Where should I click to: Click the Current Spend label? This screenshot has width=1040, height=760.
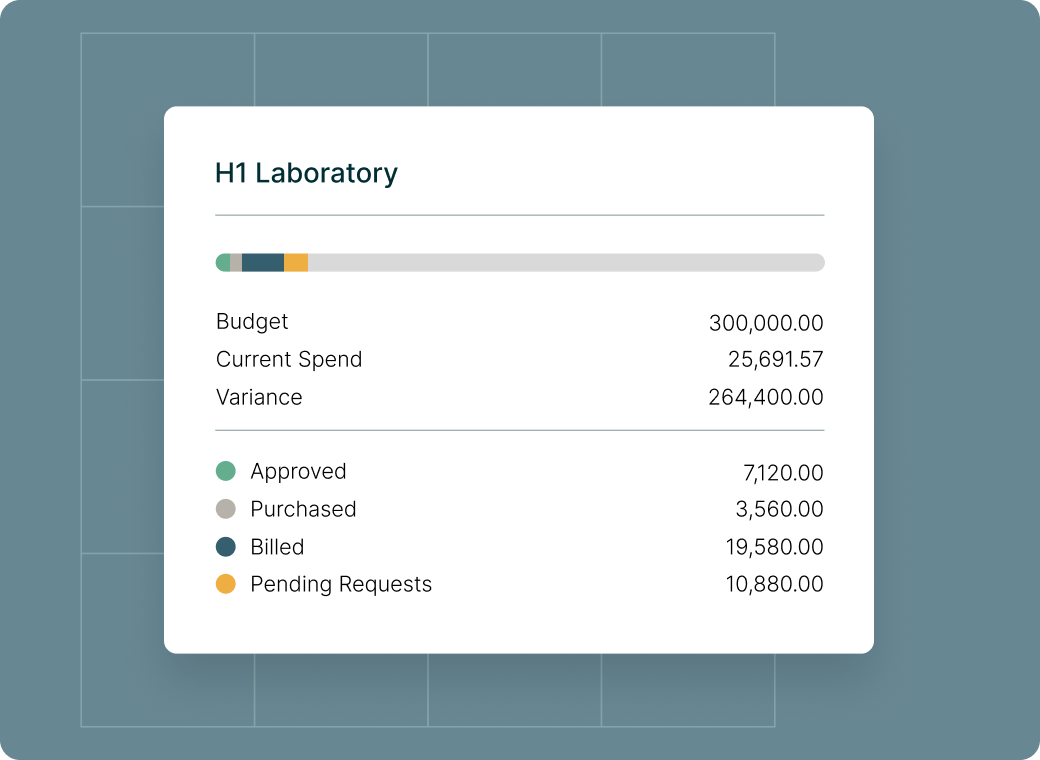click(289, 359)
